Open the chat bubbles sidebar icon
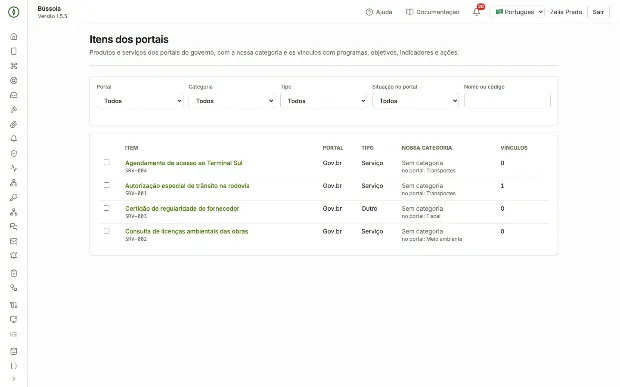 click(x=13, y=227)
